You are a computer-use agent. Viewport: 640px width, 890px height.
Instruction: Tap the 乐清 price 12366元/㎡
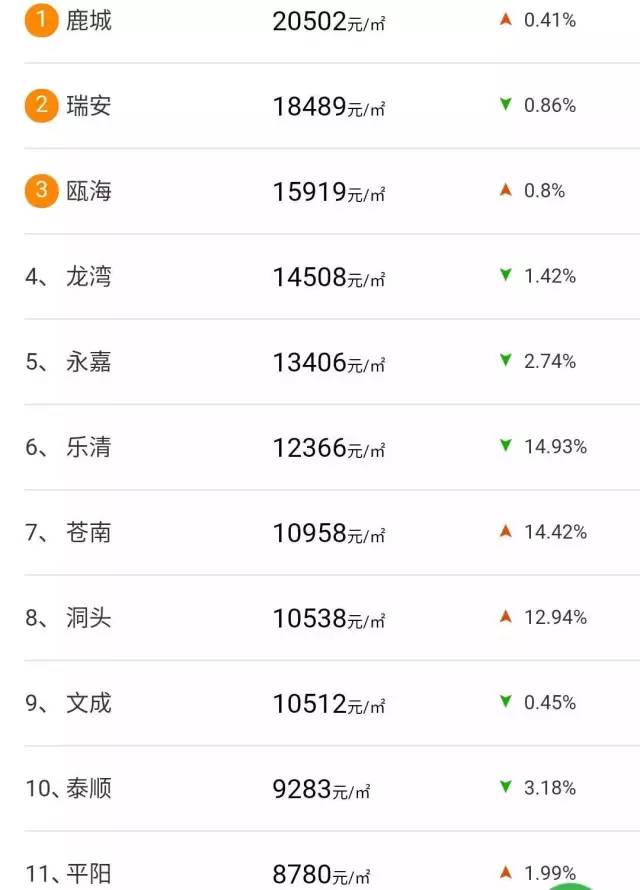pos(329,447)
